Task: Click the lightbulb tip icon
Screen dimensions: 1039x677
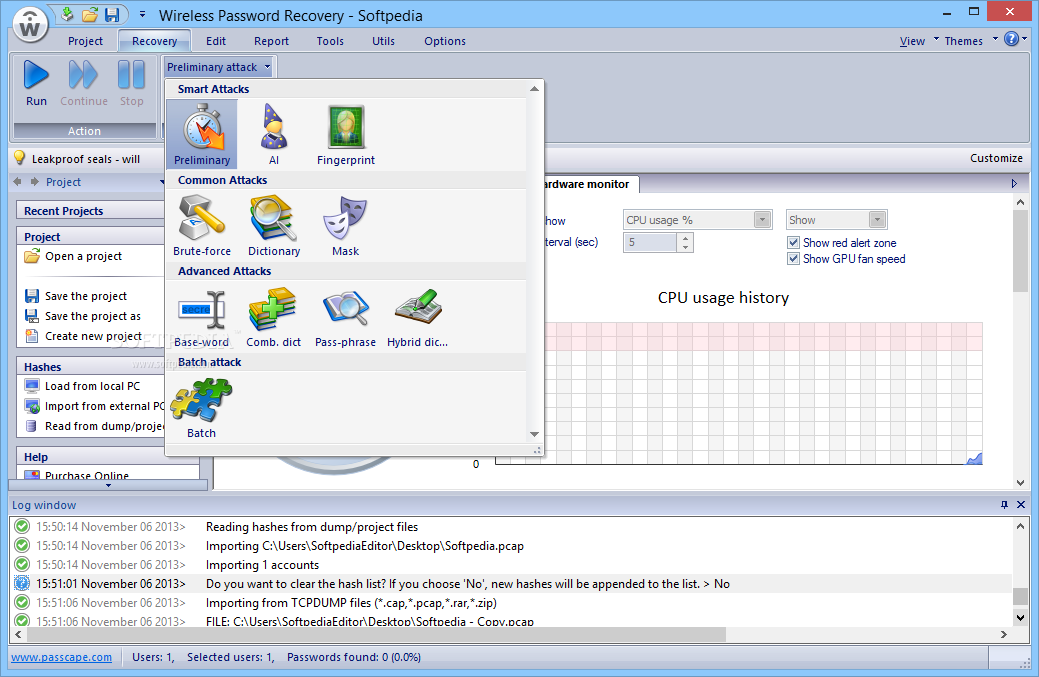Action: (20, 158)
